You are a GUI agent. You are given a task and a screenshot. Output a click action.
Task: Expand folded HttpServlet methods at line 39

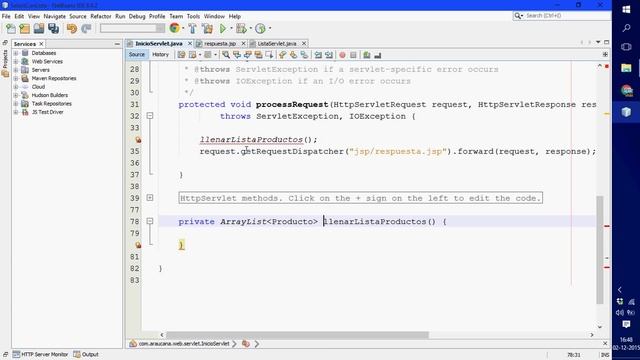click(150, 198)
